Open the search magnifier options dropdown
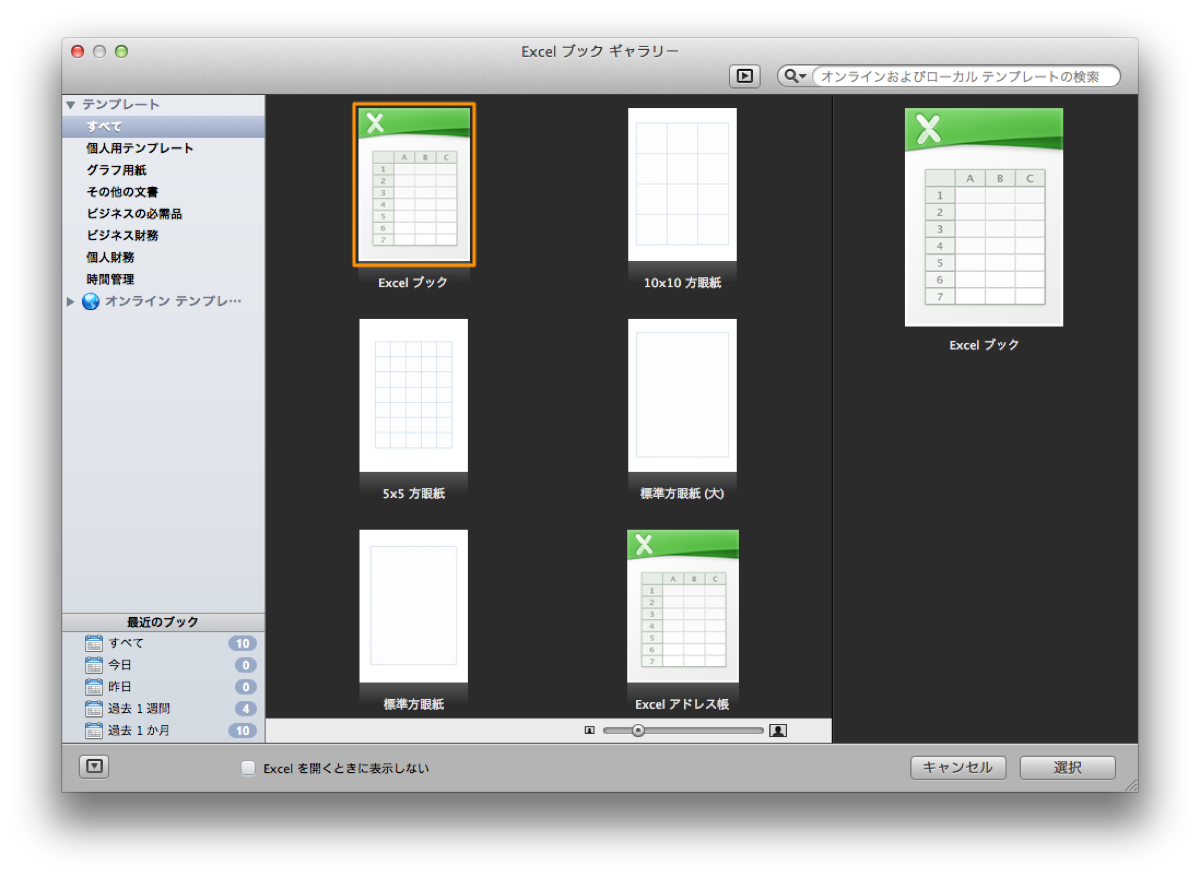 pos(796,76)
